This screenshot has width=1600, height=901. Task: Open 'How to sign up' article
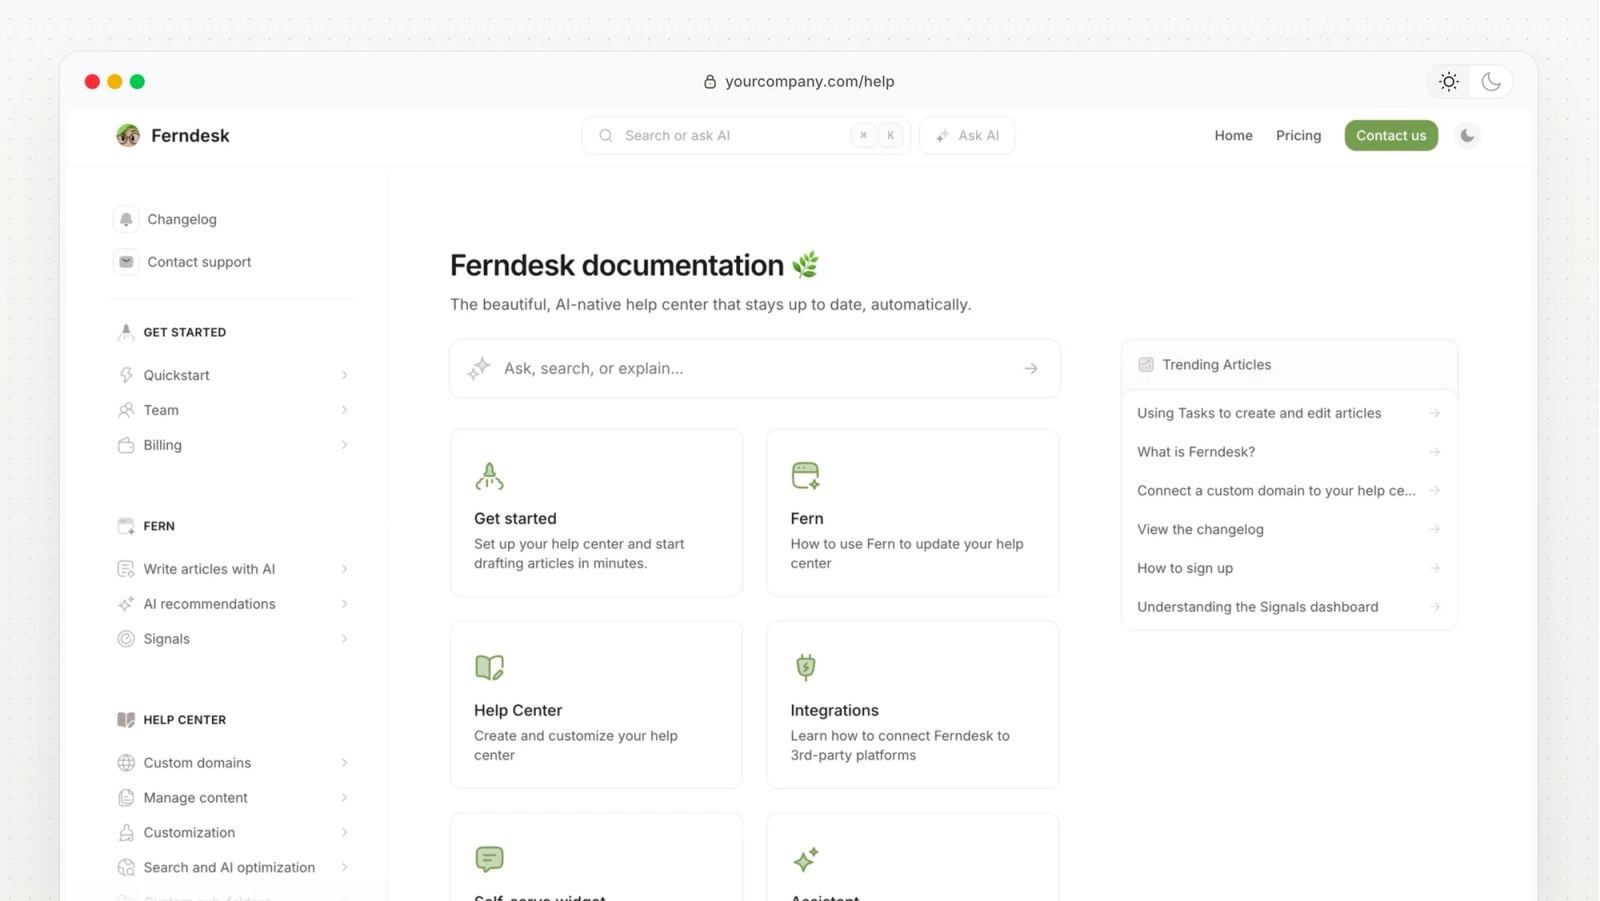[x=1289, y=568]
